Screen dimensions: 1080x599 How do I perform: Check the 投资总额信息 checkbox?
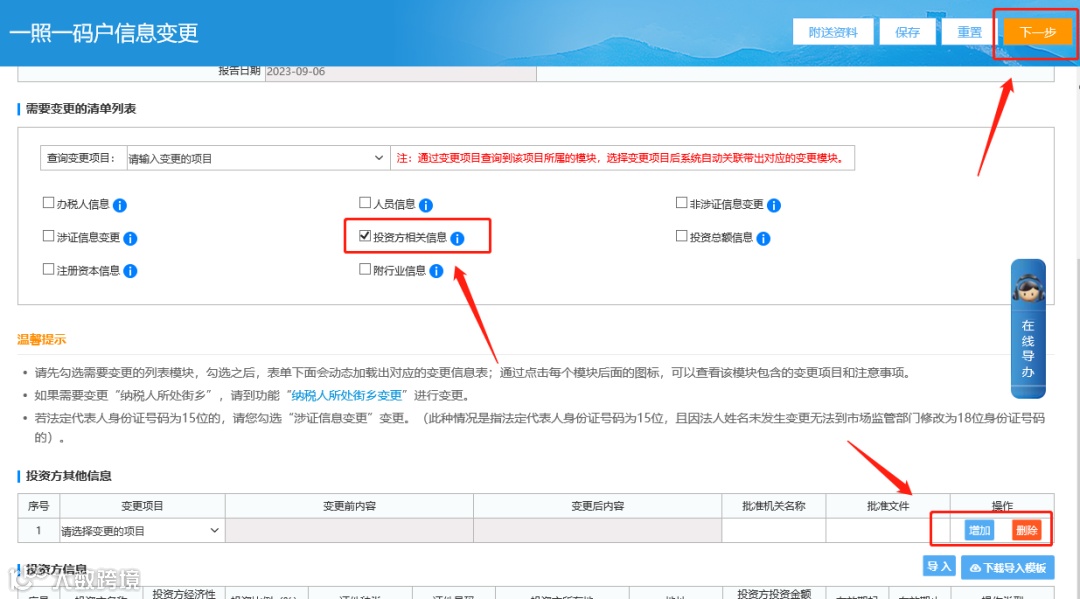click(681, 235)
